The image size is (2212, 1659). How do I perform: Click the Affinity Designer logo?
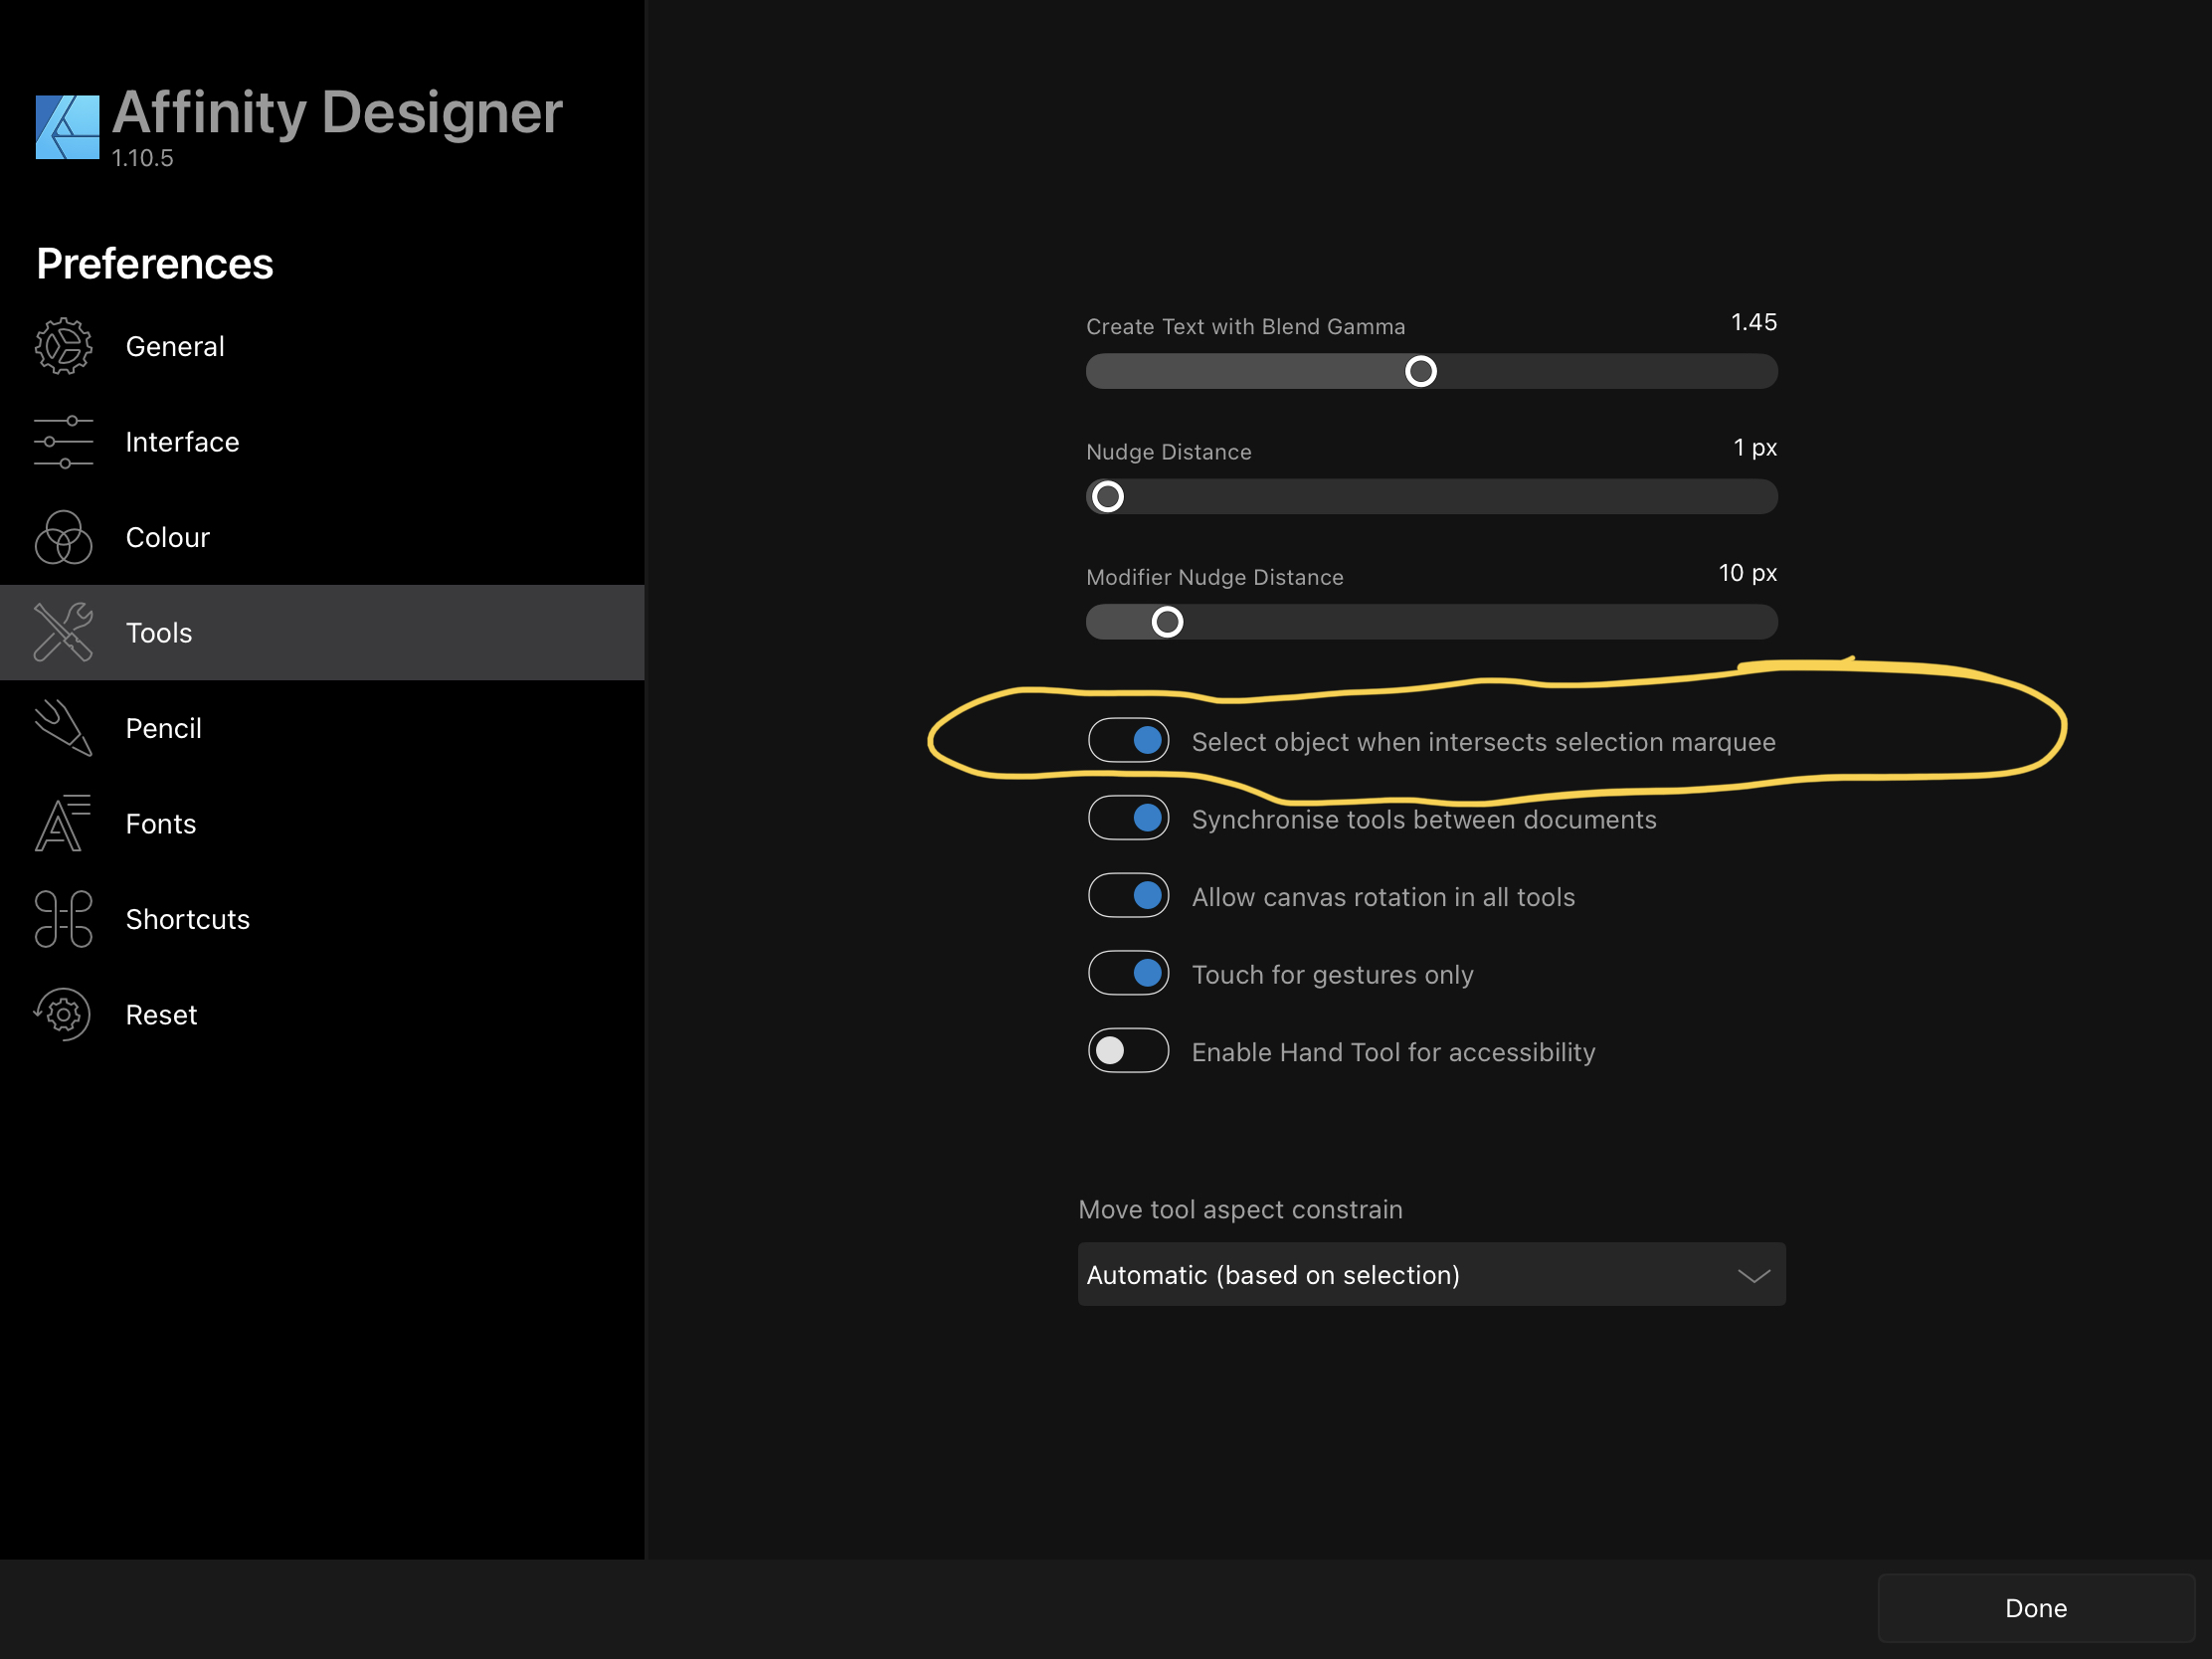[x=67, y=127]
